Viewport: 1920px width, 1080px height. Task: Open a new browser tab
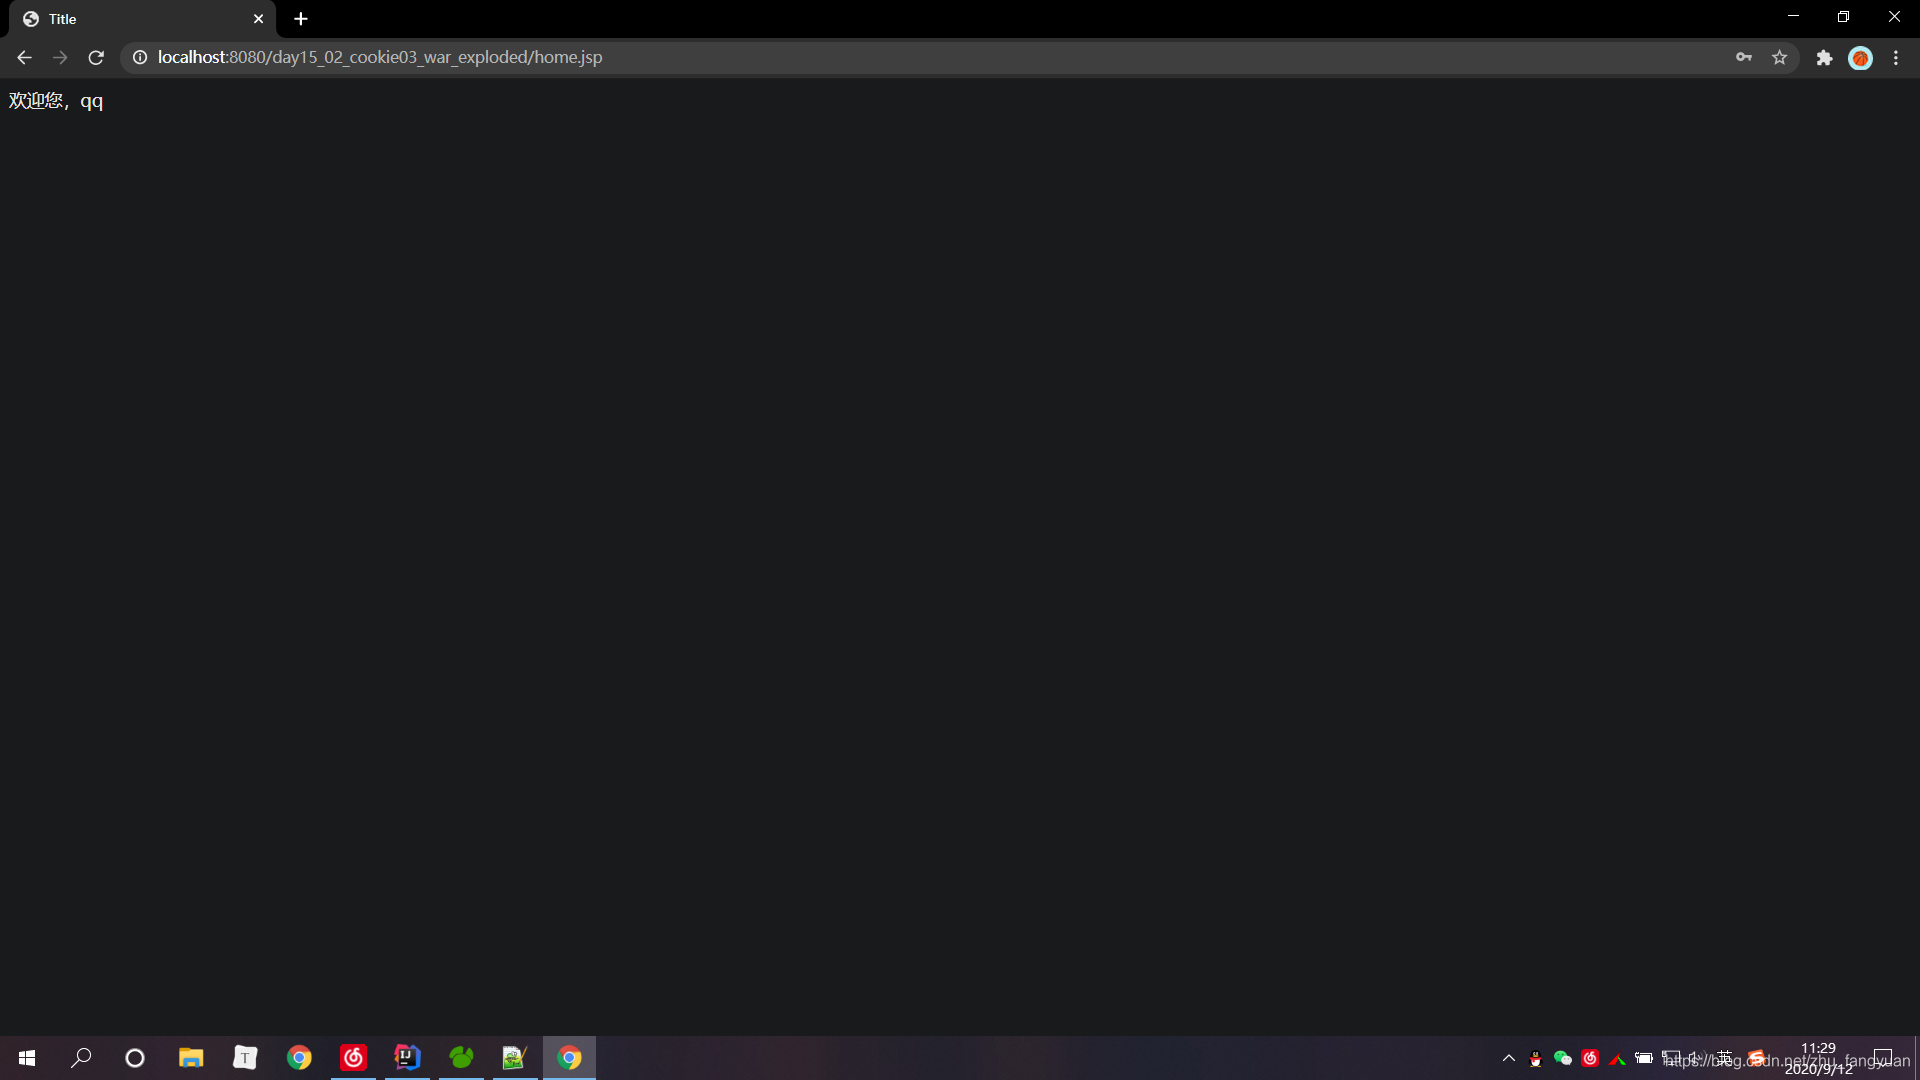pos(301,19)
